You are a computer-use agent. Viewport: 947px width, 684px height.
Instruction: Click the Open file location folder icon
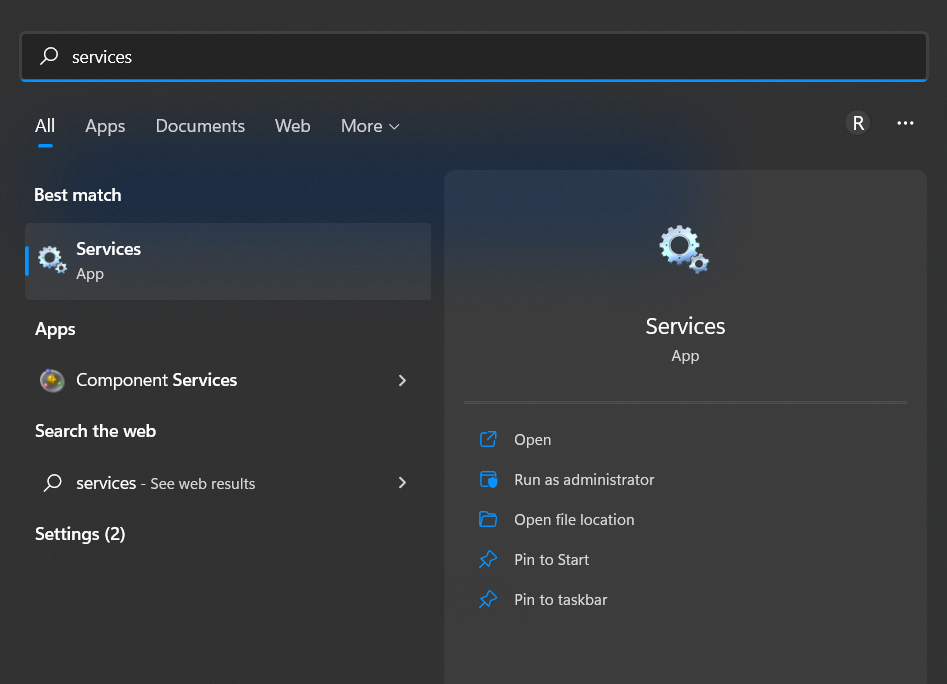click(488, 519)
